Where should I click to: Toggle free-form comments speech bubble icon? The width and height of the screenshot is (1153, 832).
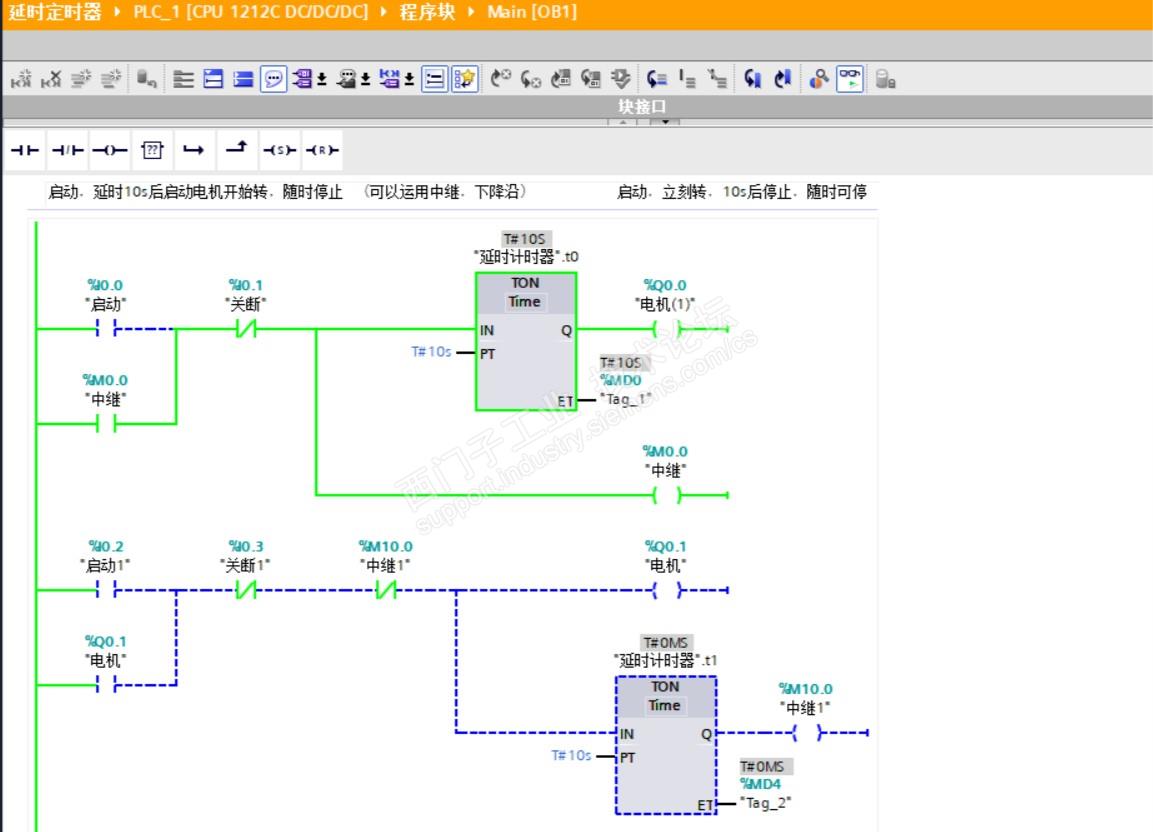(273, 79)
